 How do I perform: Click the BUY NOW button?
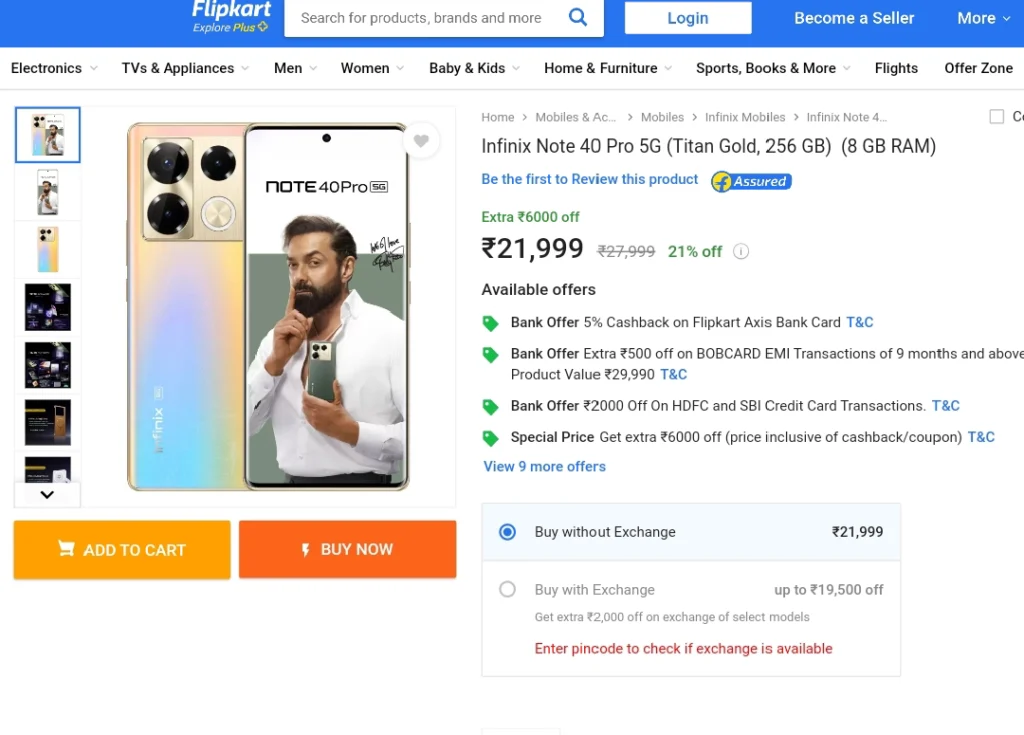point(347,549)
